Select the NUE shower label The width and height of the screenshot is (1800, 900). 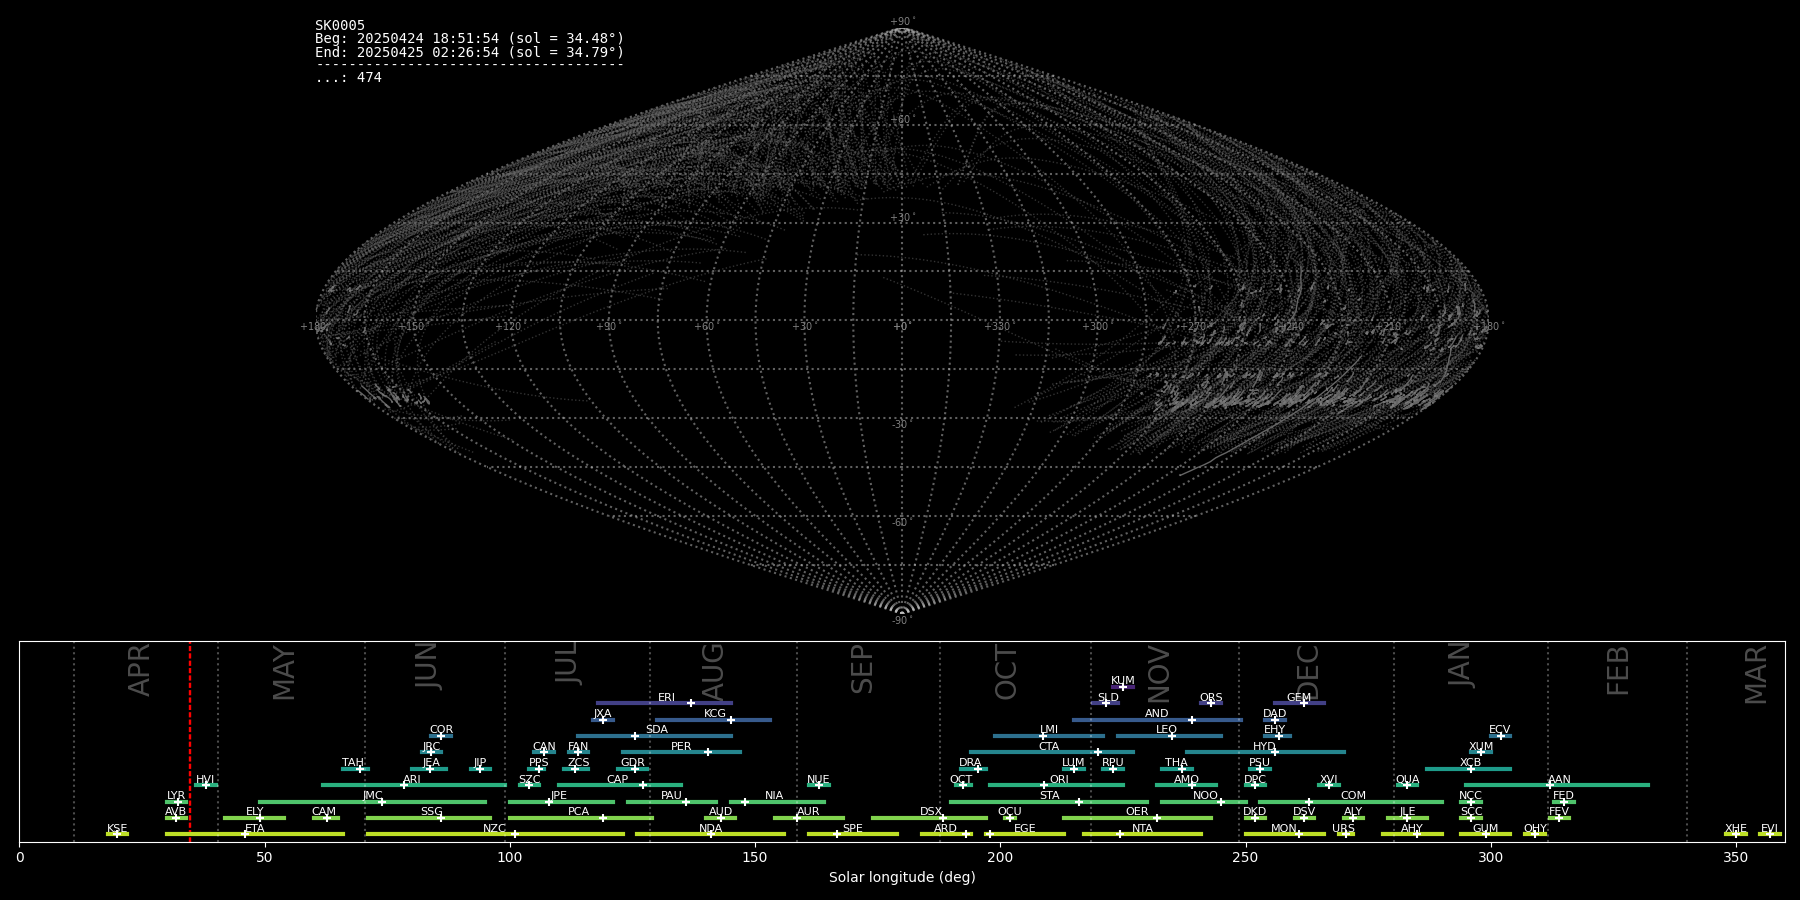tap(818, 780)
